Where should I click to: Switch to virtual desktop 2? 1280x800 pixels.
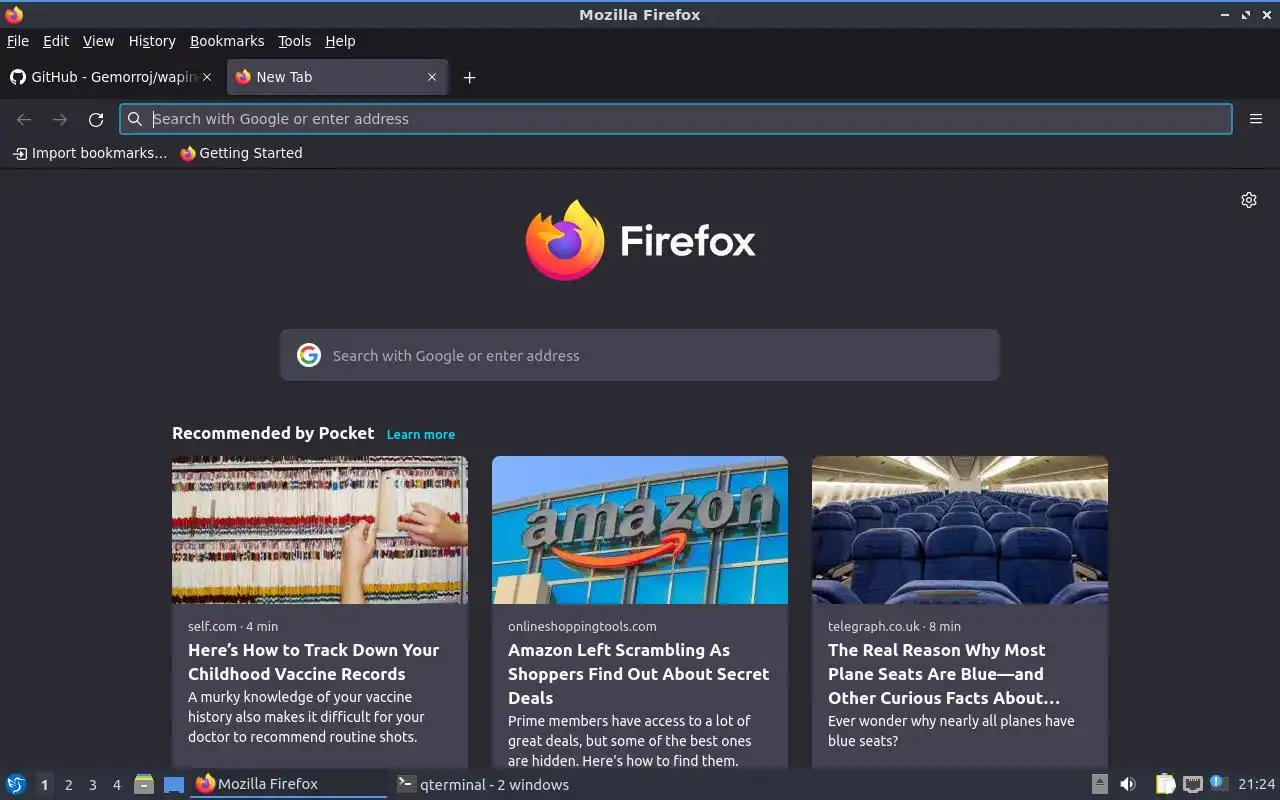68,785
